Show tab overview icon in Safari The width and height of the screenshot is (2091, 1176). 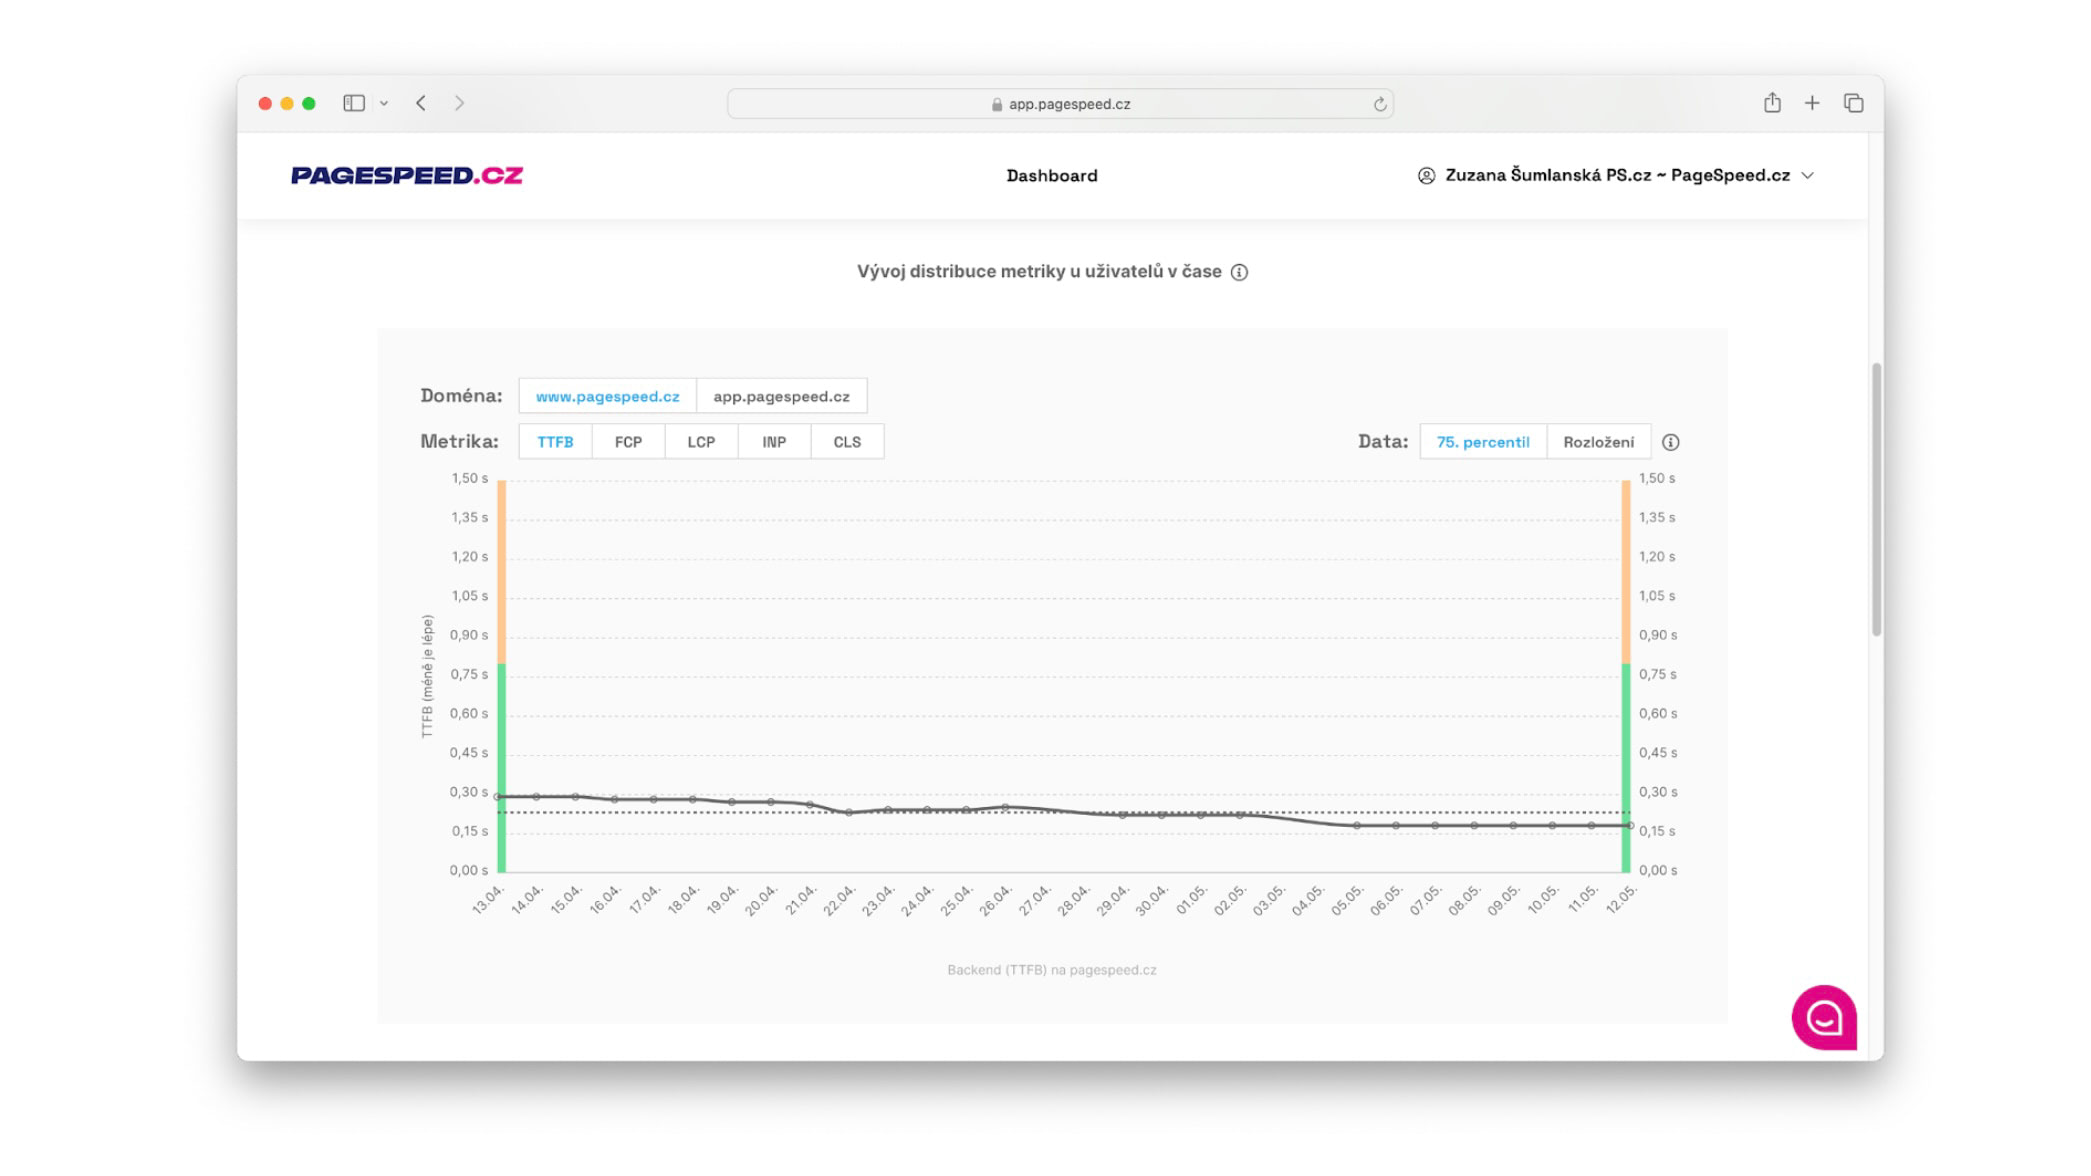click(x=1853, y=103)
